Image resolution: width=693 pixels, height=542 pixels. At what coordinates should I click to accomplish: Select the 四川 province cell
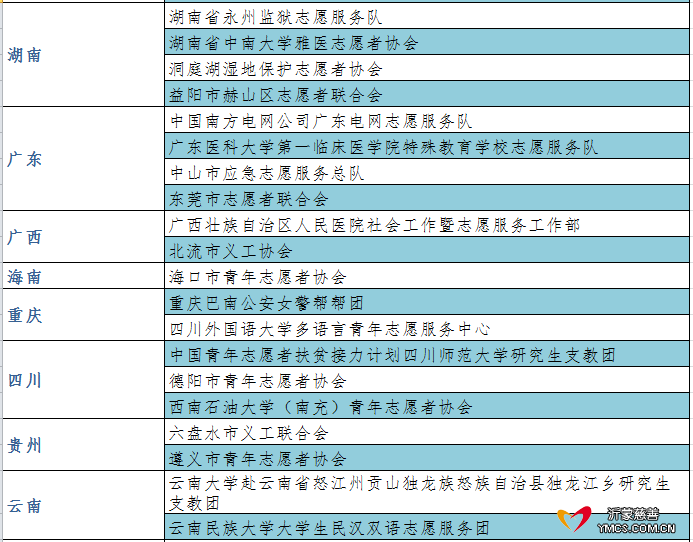click(x=84, y=380)
